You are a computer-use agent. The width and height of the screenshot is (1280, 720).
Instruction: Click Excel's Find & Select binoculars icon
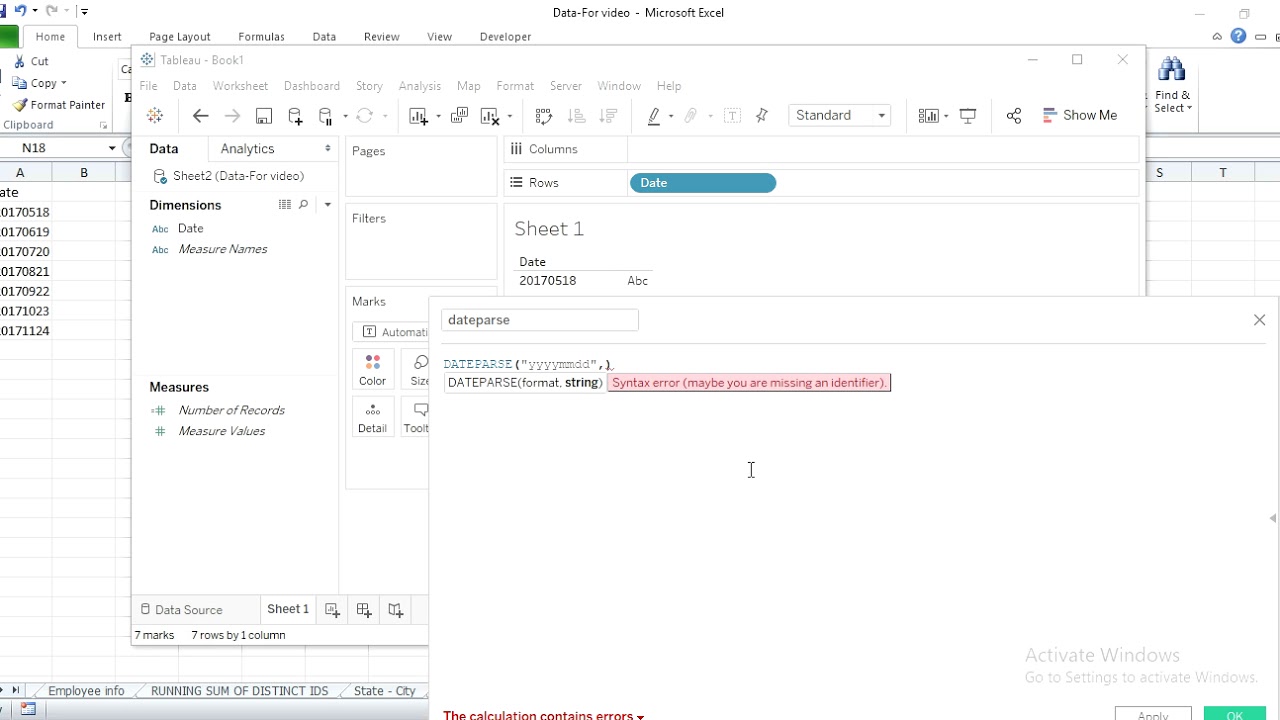point(1171,70)
